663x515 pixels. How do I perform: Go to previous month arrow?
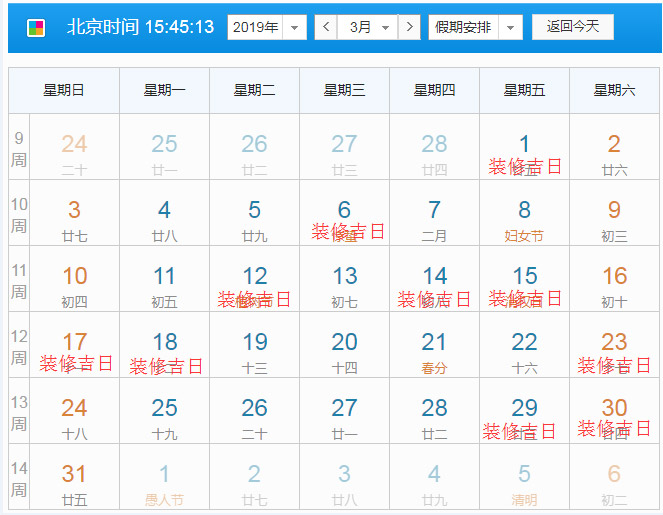325,27
